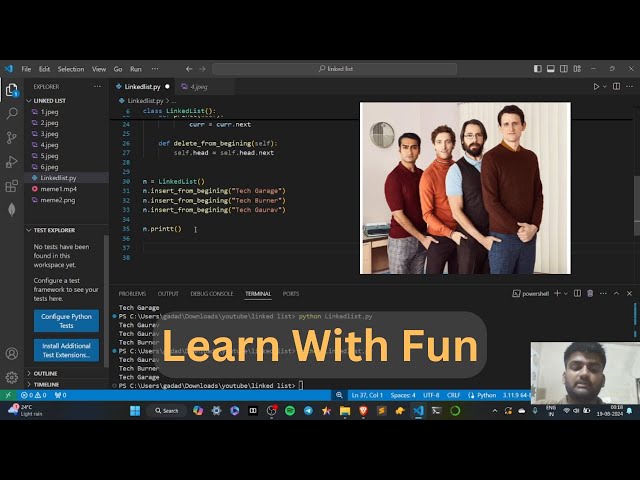Click the Windows taskbar Search box

click(167, 411)
